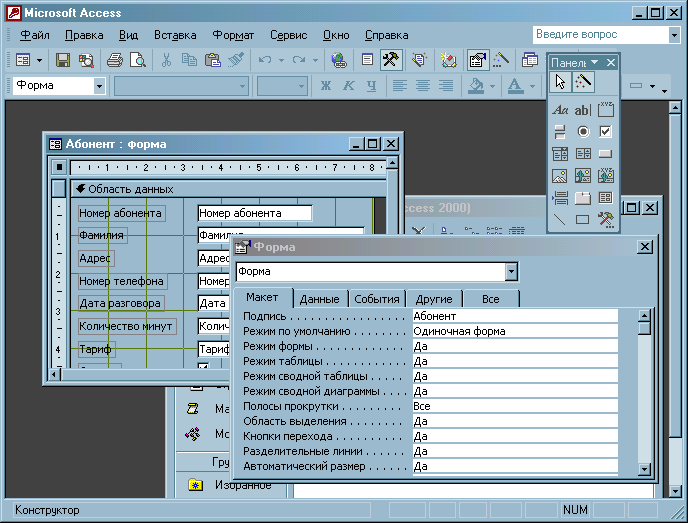Select the Page Break tool in toolbox
Viewport: 688px width, 523px height.
[x=560, y=197]
